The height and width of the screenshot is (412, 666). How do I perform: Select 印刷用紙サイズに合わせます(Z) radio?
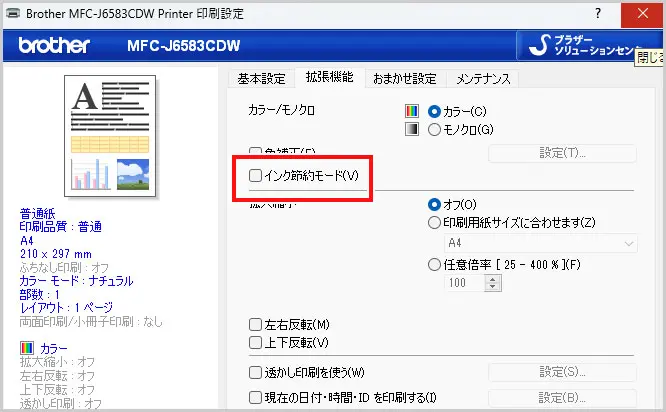434,223
